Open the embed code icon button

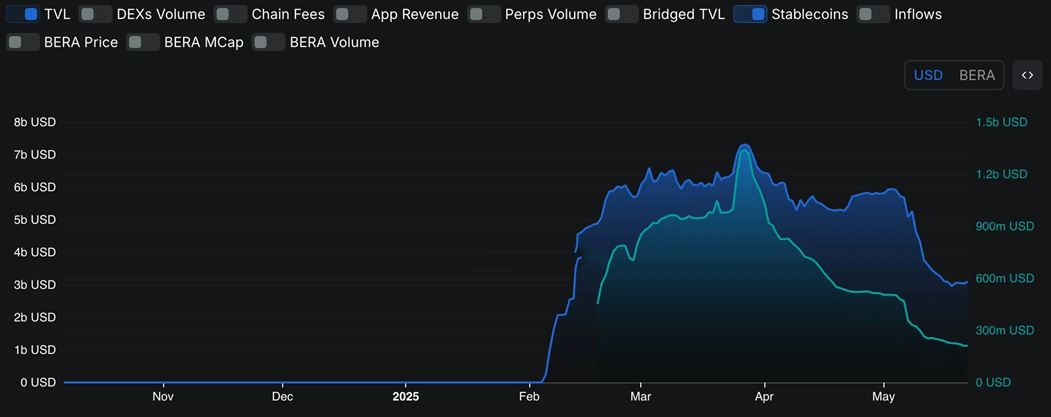click(x=1027, y=75)
